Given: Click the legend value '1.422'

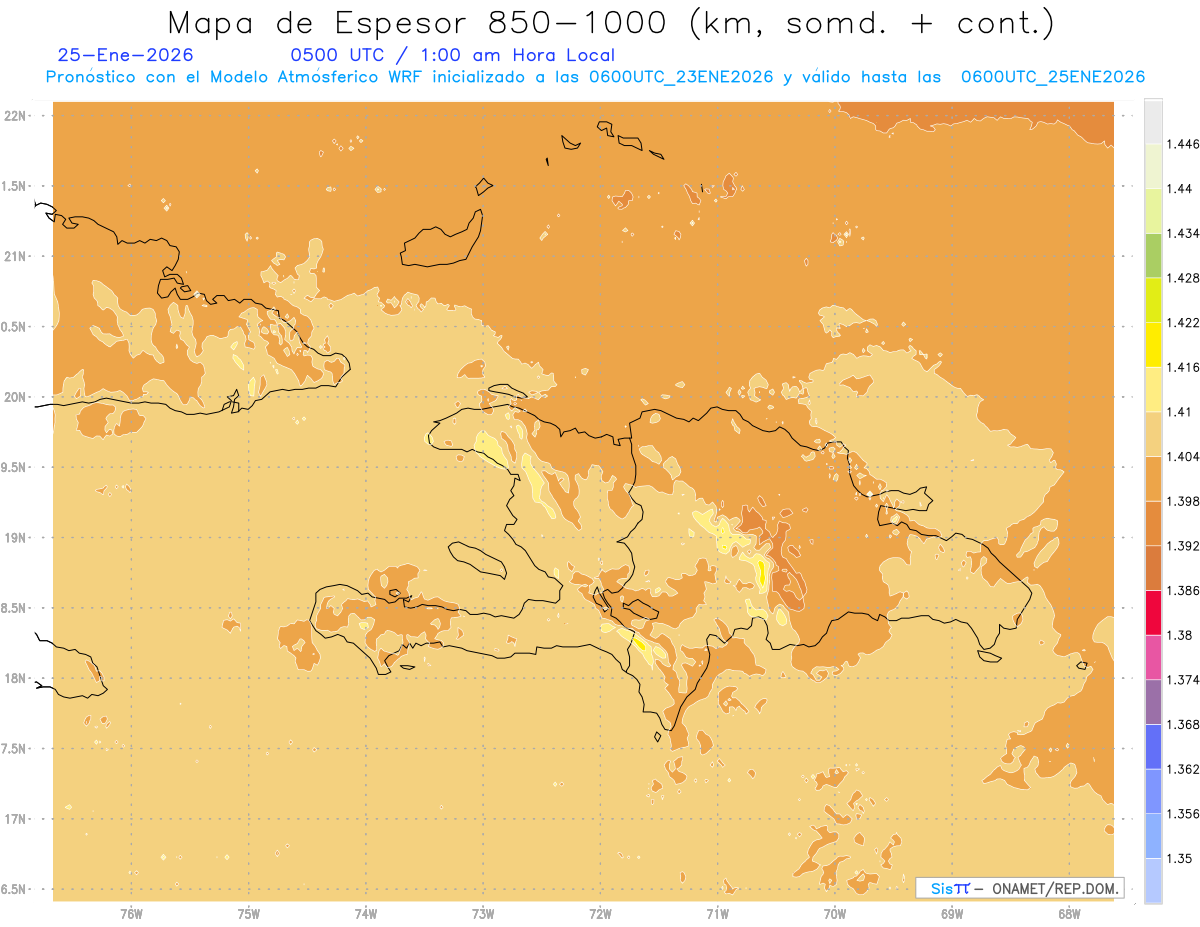Looking at the screenshot, I should pyautogui.click(x=1183, y=323).
